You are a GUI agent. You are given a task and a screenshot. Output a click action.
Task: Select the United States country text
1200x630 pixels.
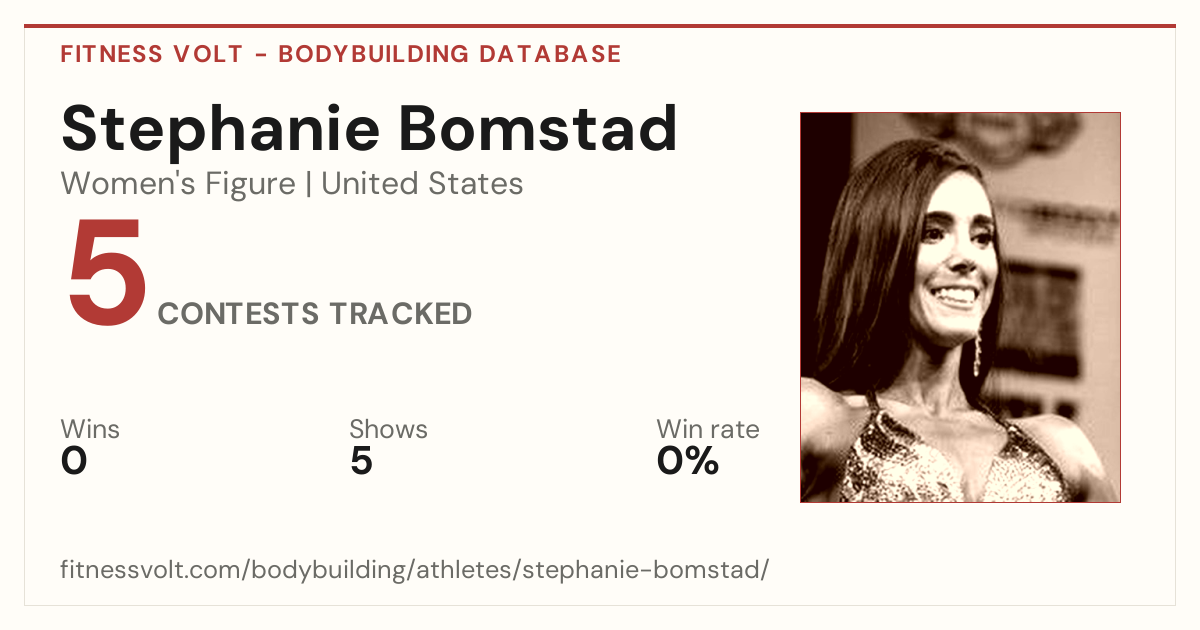pyautogui.click(x=422, y=184)
